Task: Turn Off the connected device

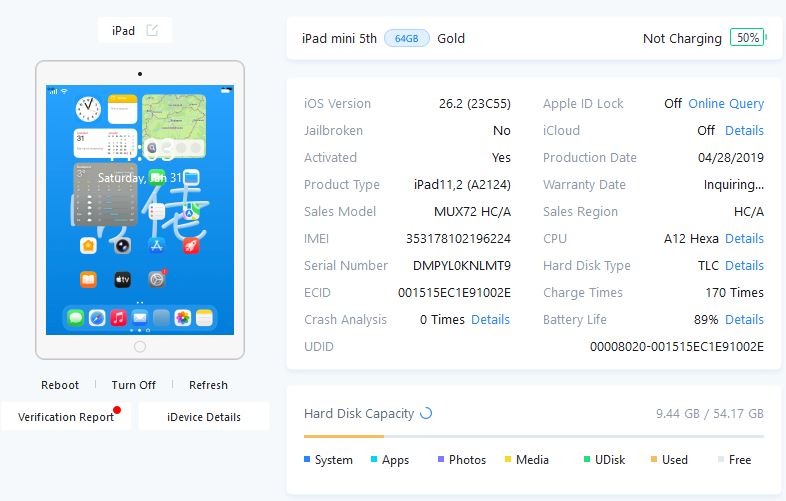Action: (133, 385)
